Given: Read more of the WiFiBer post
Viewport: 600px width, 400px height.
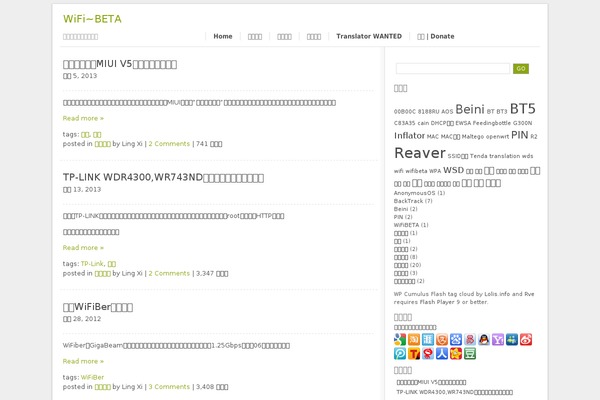Looking at the screenshot, I should pyautogui.click(x=83, y=361).
